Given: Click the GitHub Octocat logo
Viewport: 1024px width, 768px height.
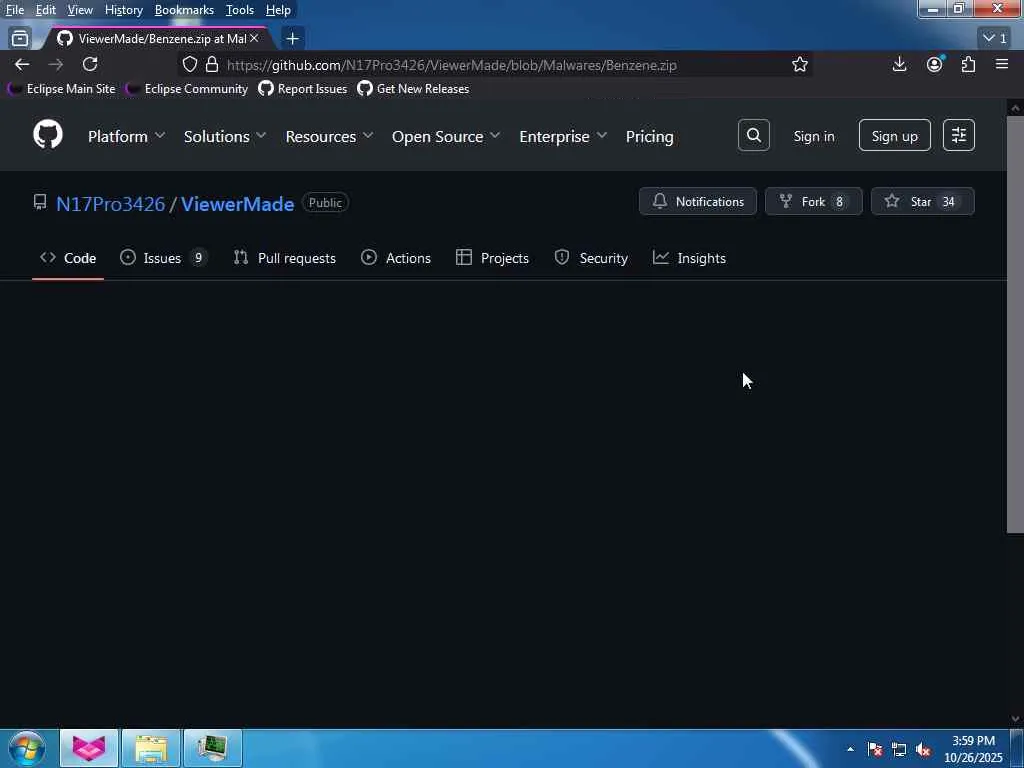Looking at the screenshot, I should coord(48,135).
